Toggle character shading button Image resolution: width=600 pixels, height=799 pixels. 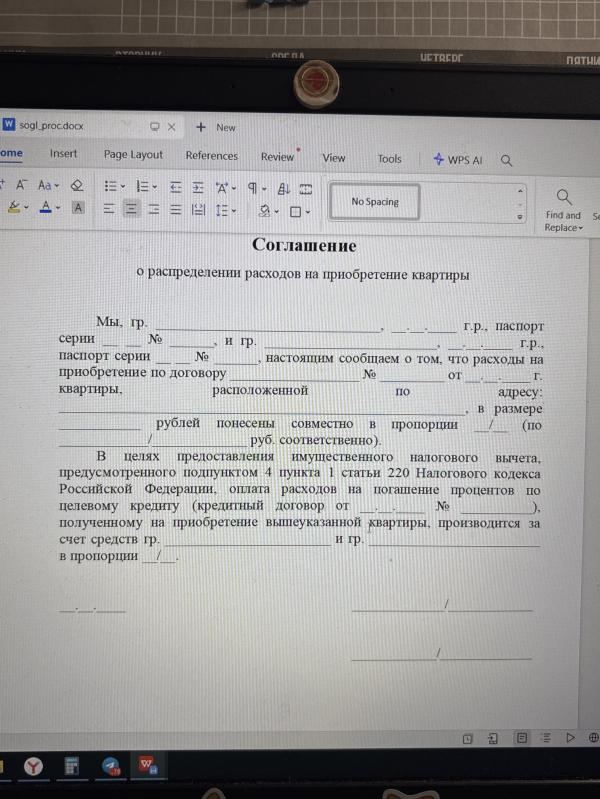[78, 209]
